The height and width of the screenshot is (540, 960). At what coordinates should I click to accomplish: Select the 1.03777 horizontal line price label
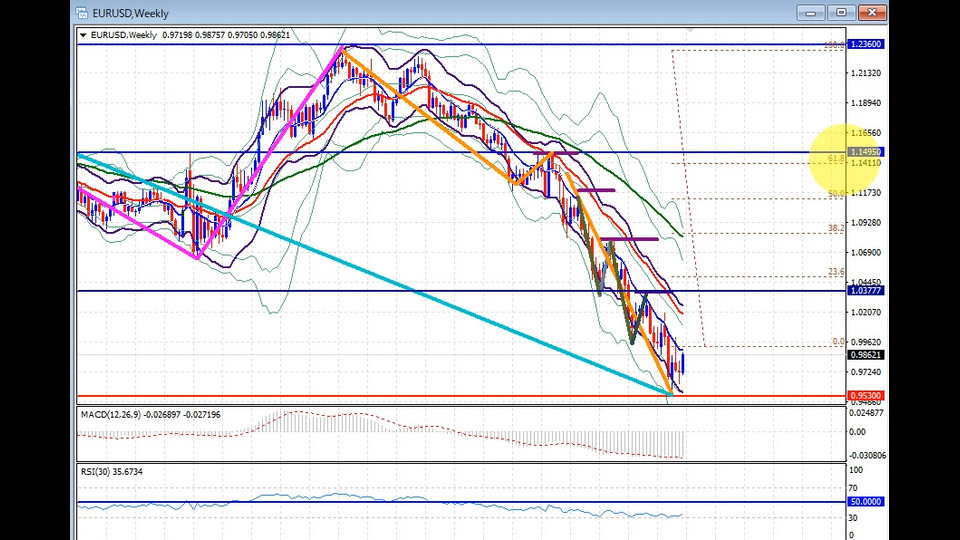tap(866, 290)
